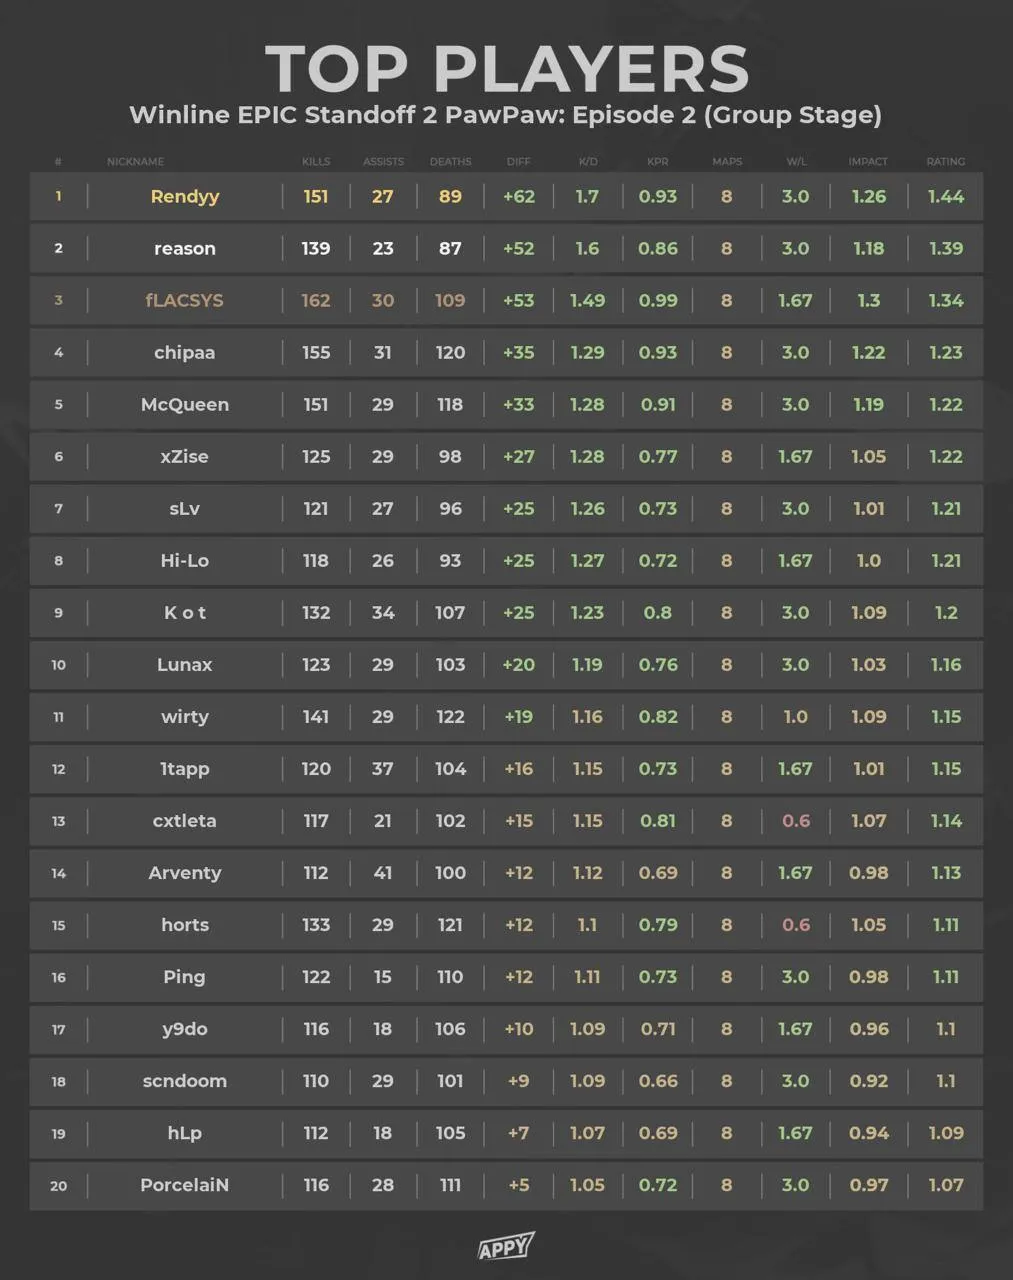
Task: Click chipaa's maps value 8
Action: 727,353
